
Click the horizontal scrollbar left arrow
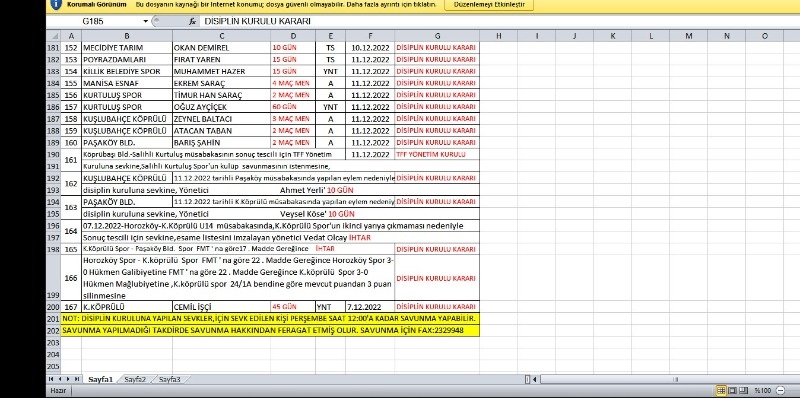tap(535, 379)
